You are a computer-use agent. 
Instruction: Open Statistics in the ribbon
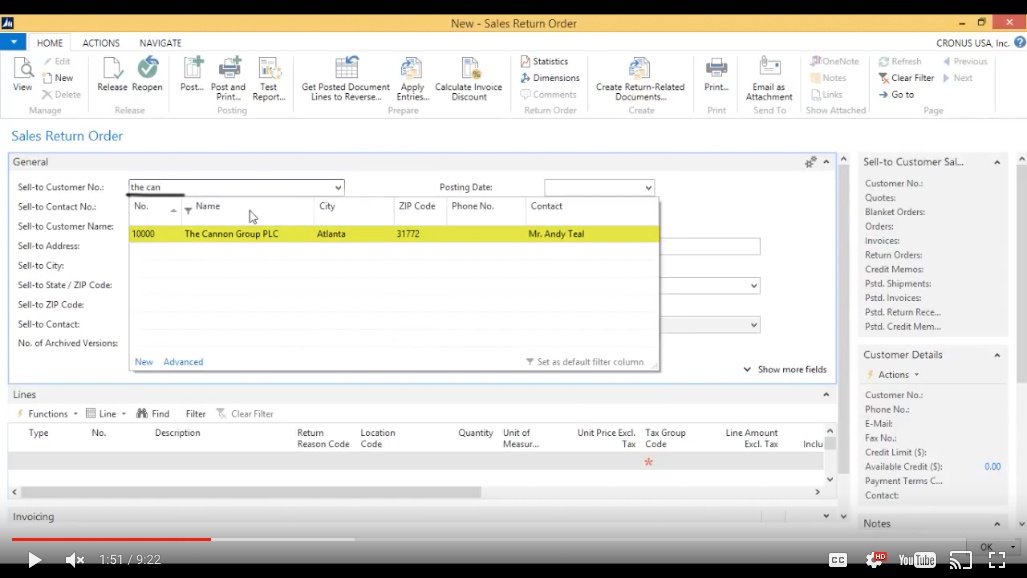pos(544,62)
